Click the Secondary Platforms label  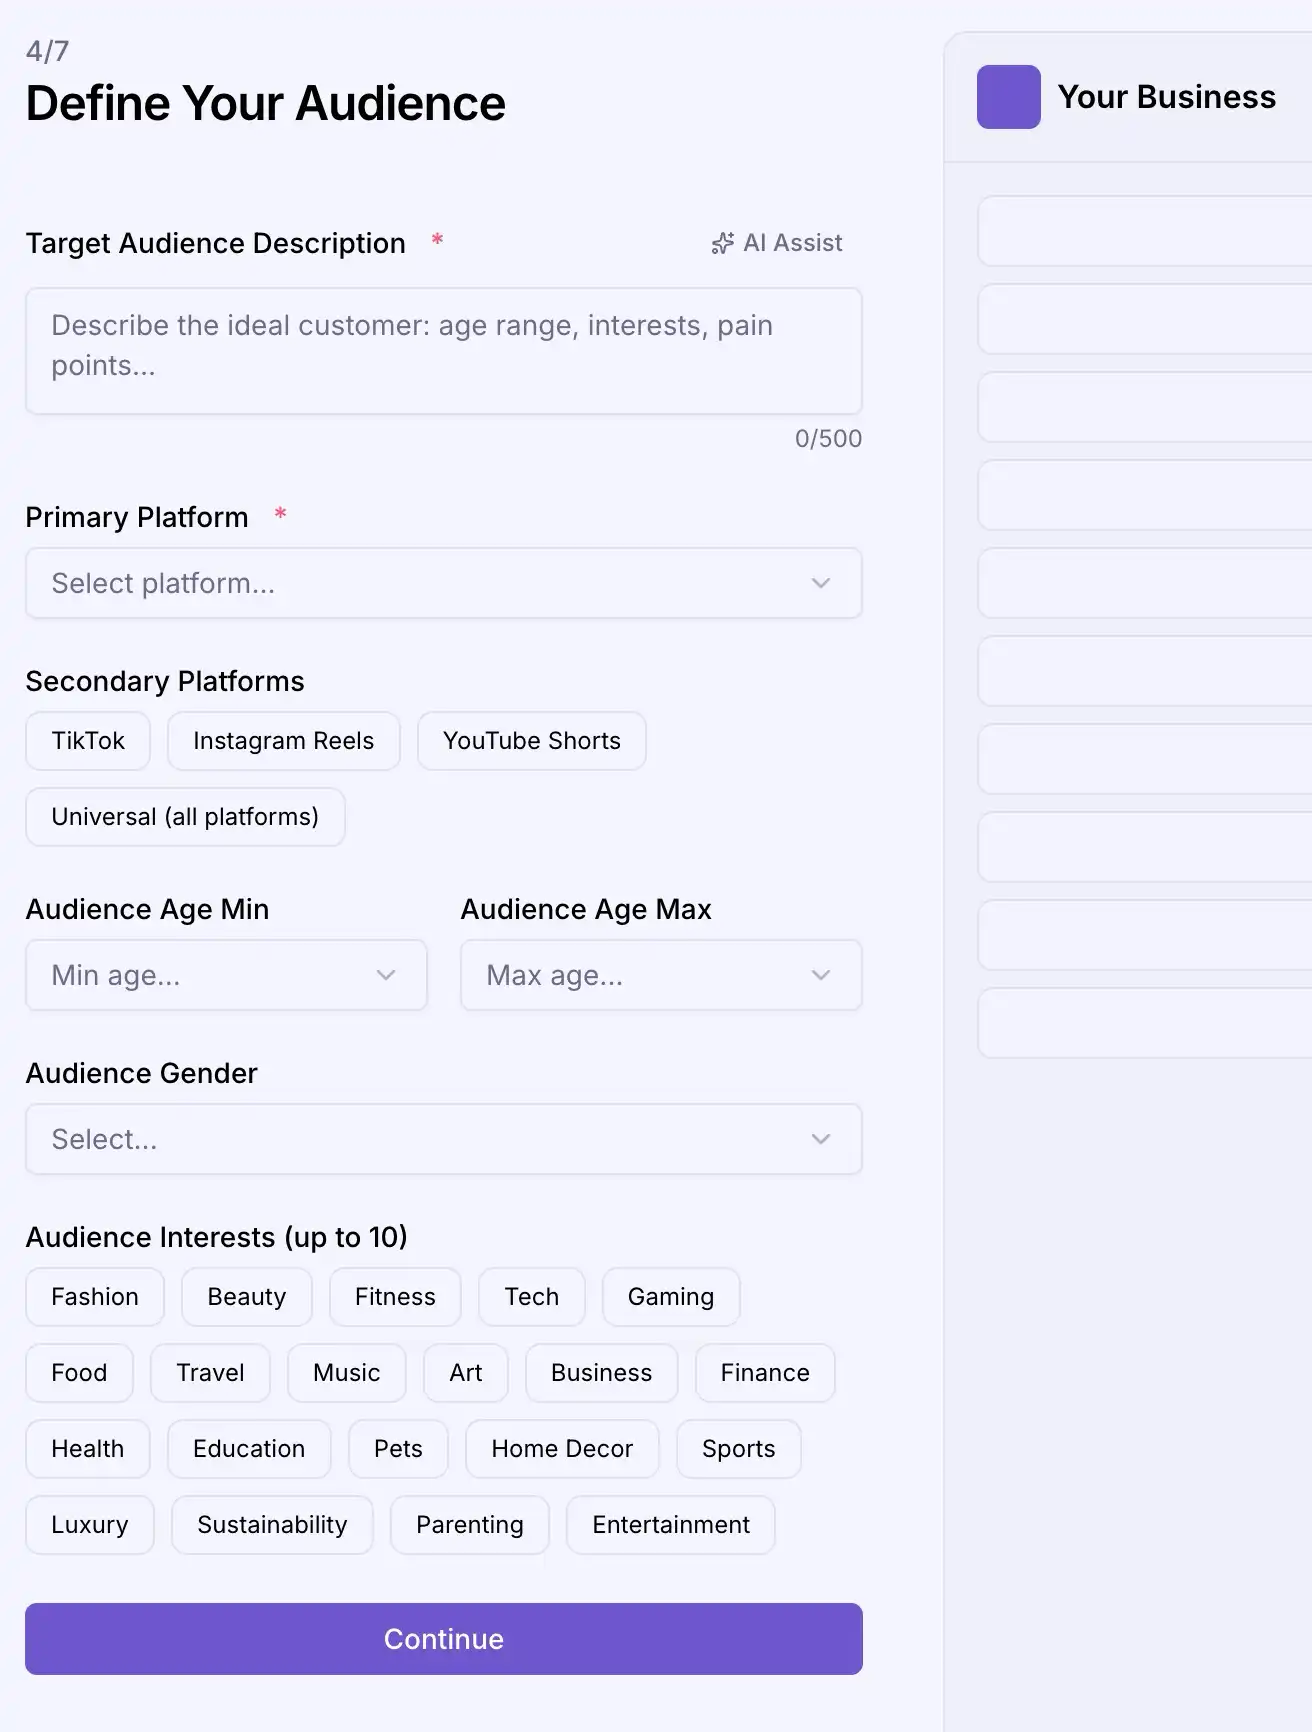(165, 681)
